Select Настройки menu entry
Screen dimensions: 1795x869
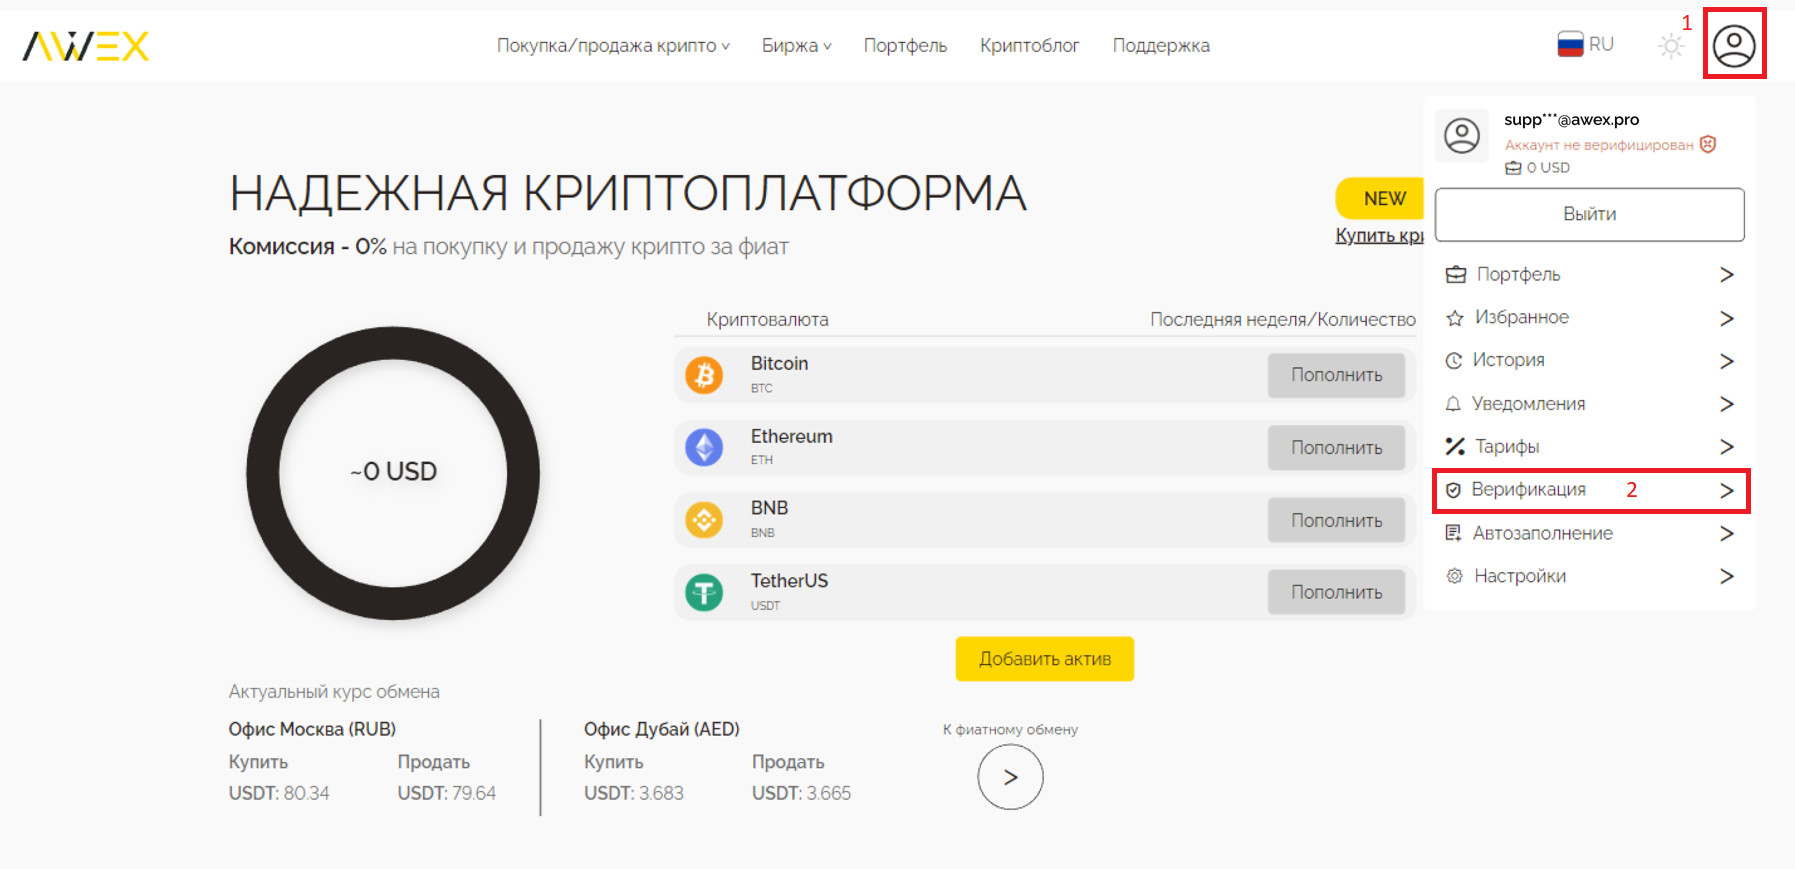pyautogui.click(x=1591, y=576)
